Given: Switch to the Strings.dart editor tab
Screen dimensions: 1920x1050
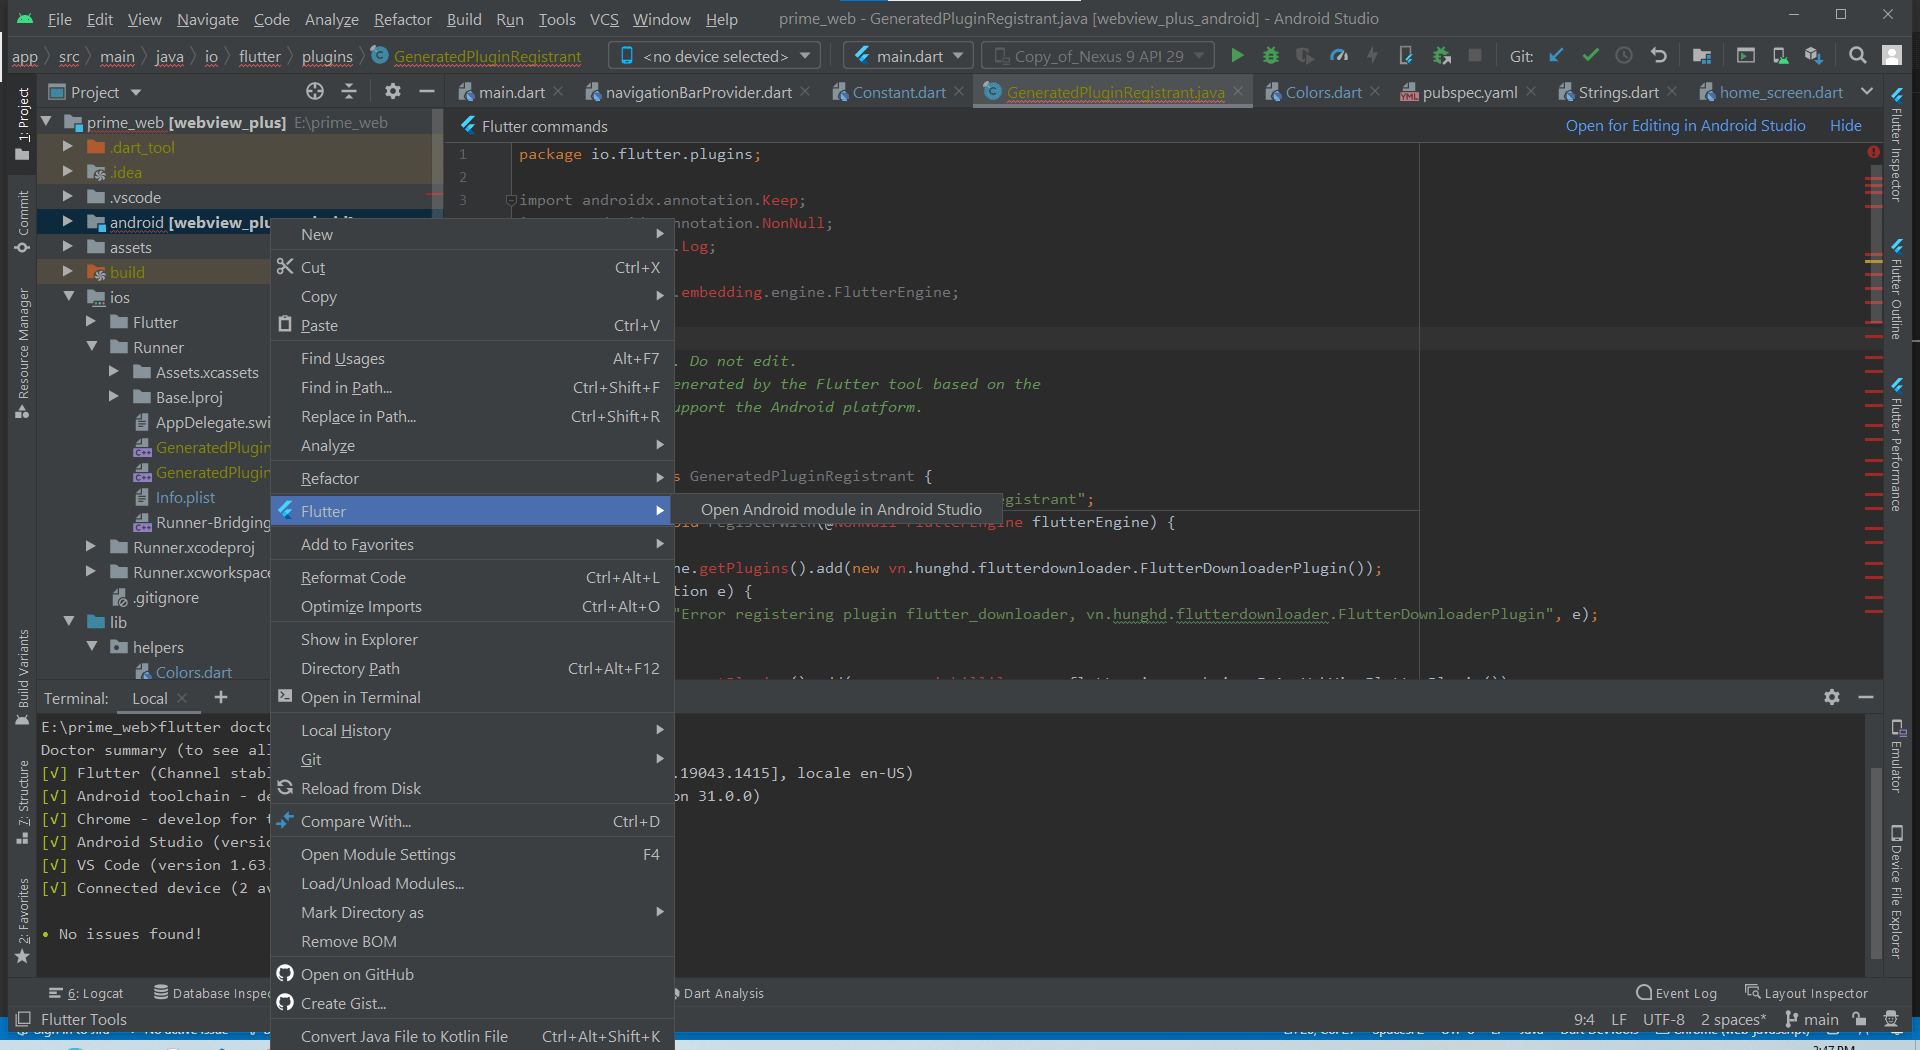Looking at the screenshot, I should coord(1617,92).
